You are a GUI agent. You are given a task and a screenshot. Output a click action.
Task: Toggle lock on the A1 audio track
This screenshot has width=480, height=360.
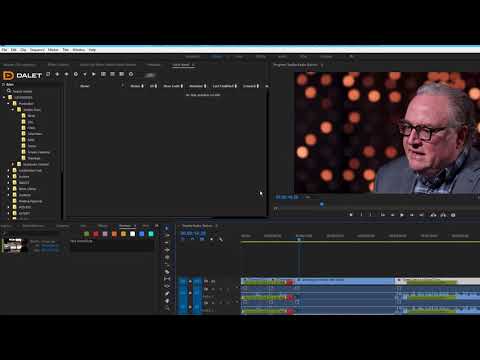(190, 293)
